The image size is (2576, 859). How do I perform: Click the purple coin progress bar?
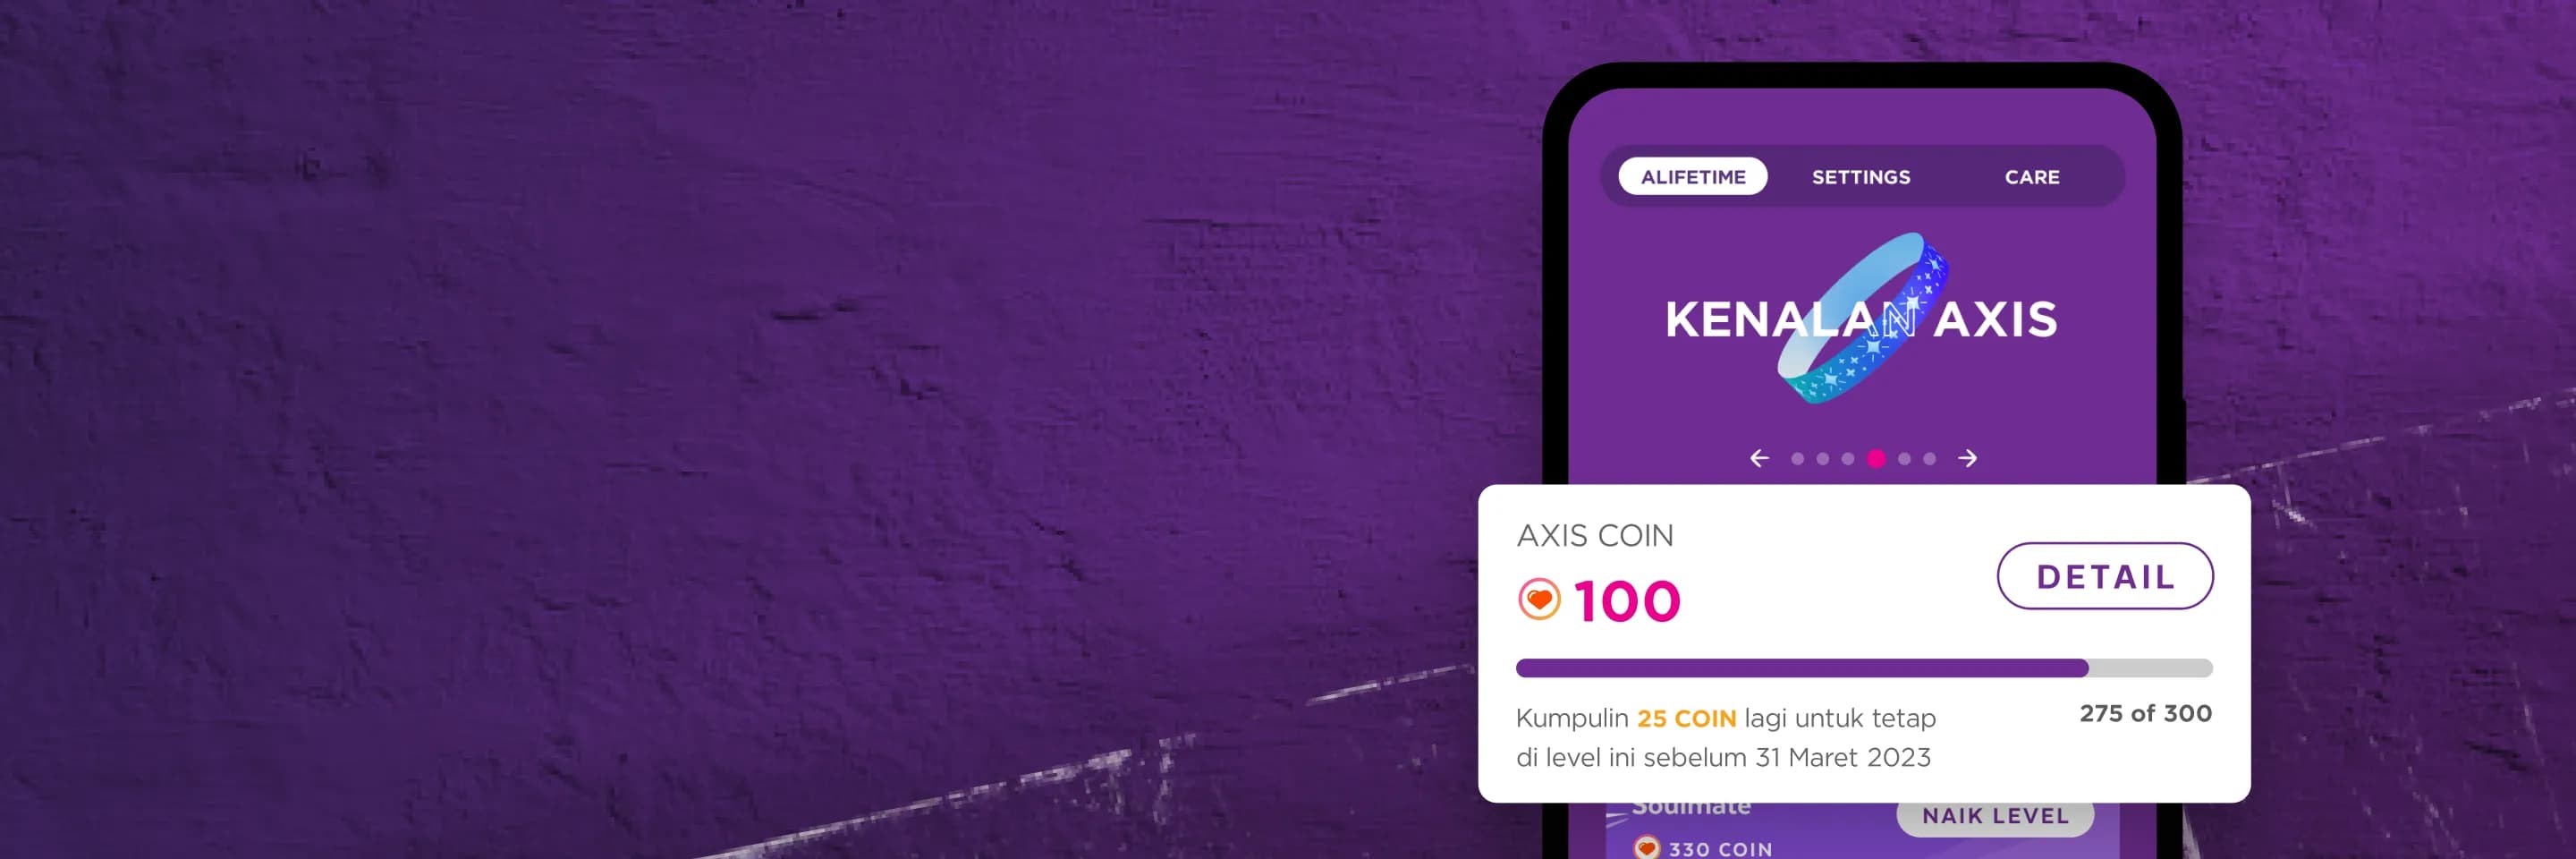1864,668
